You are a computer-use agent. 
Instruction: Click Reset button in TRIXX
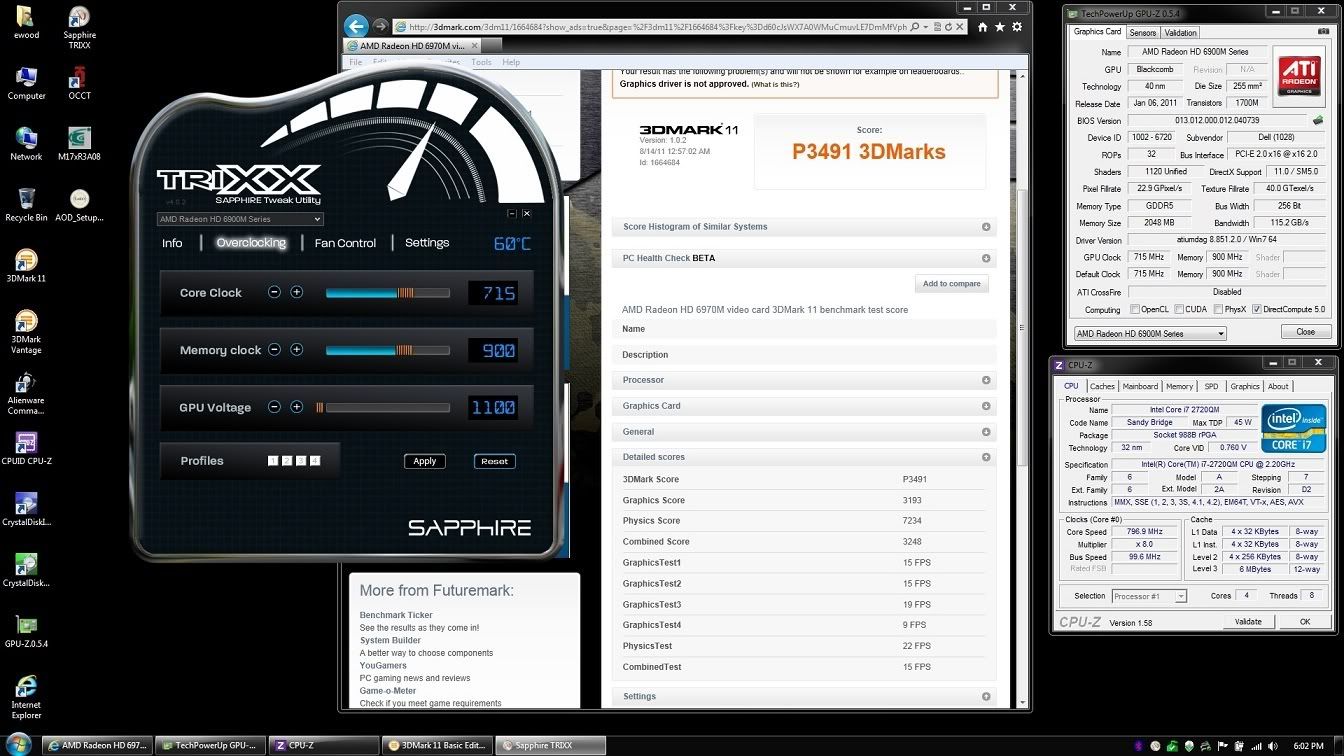(x=494, y=461)
